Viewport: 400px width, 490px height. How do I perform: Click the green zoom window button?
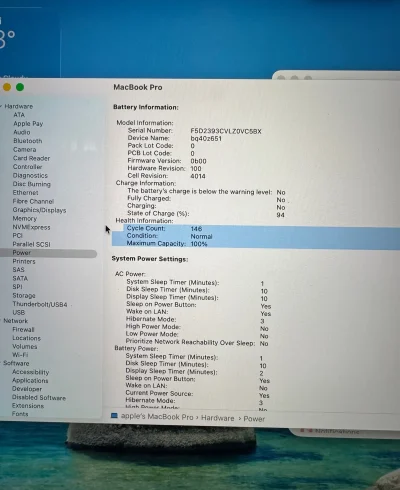coord(20,87)
